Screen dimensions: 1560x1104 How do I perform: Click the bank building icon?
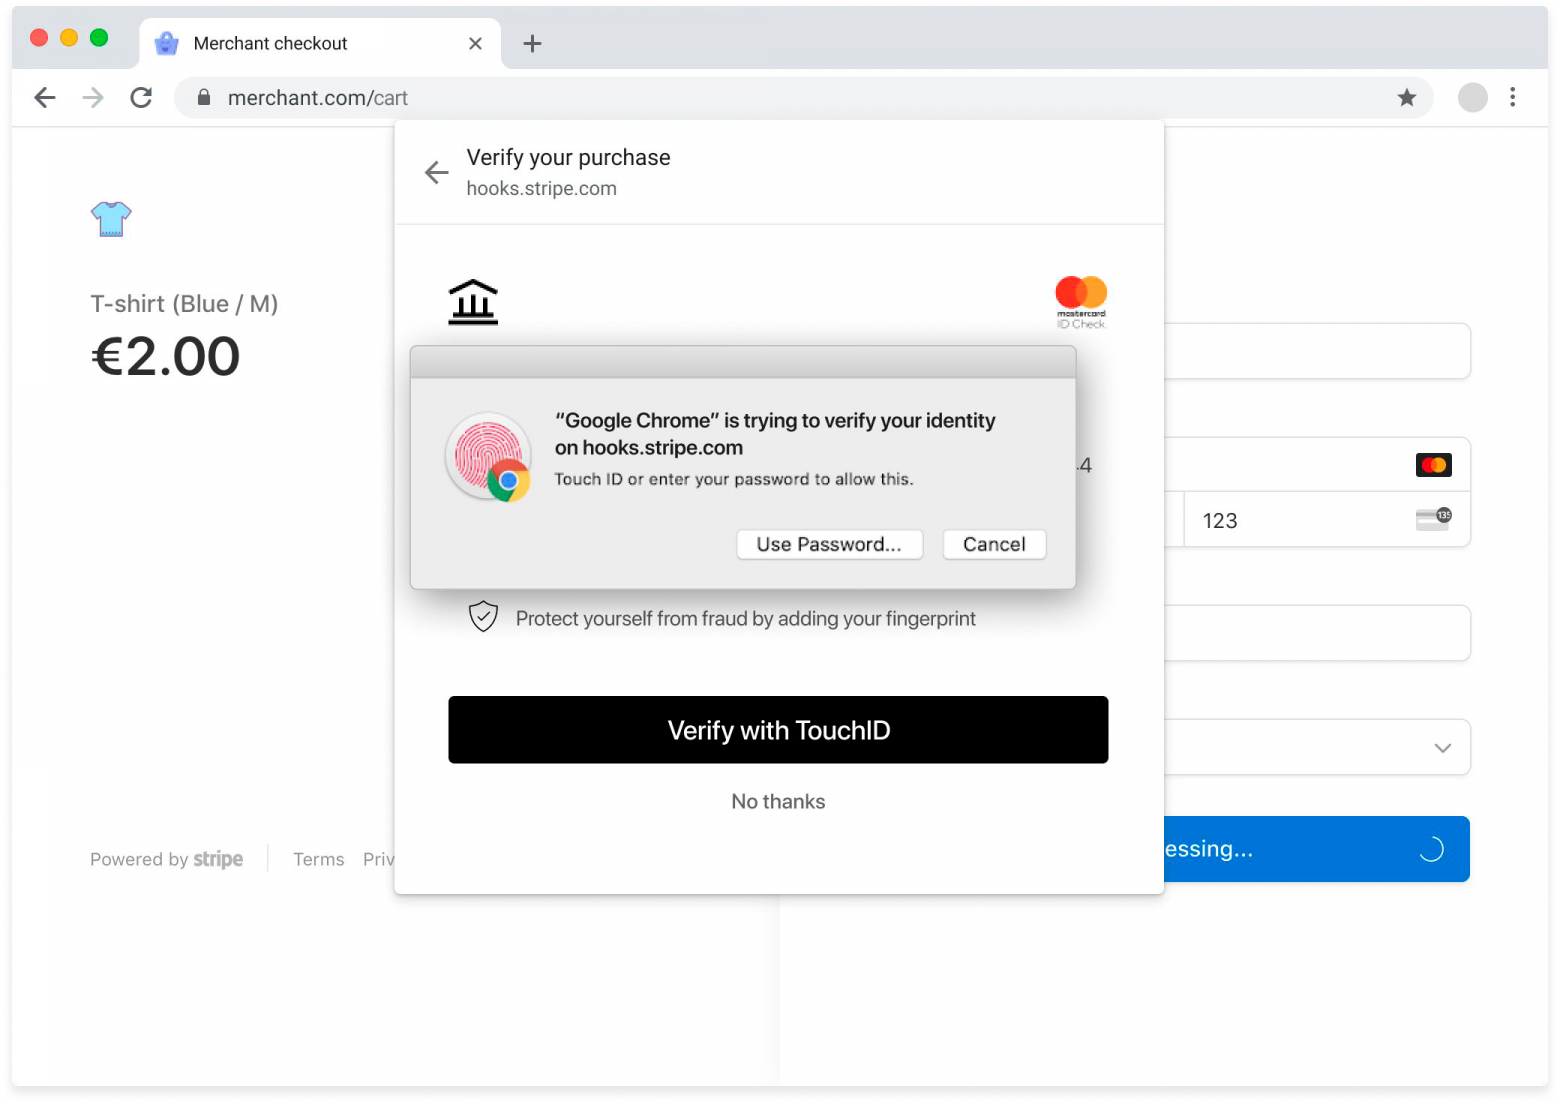point(473,302)
